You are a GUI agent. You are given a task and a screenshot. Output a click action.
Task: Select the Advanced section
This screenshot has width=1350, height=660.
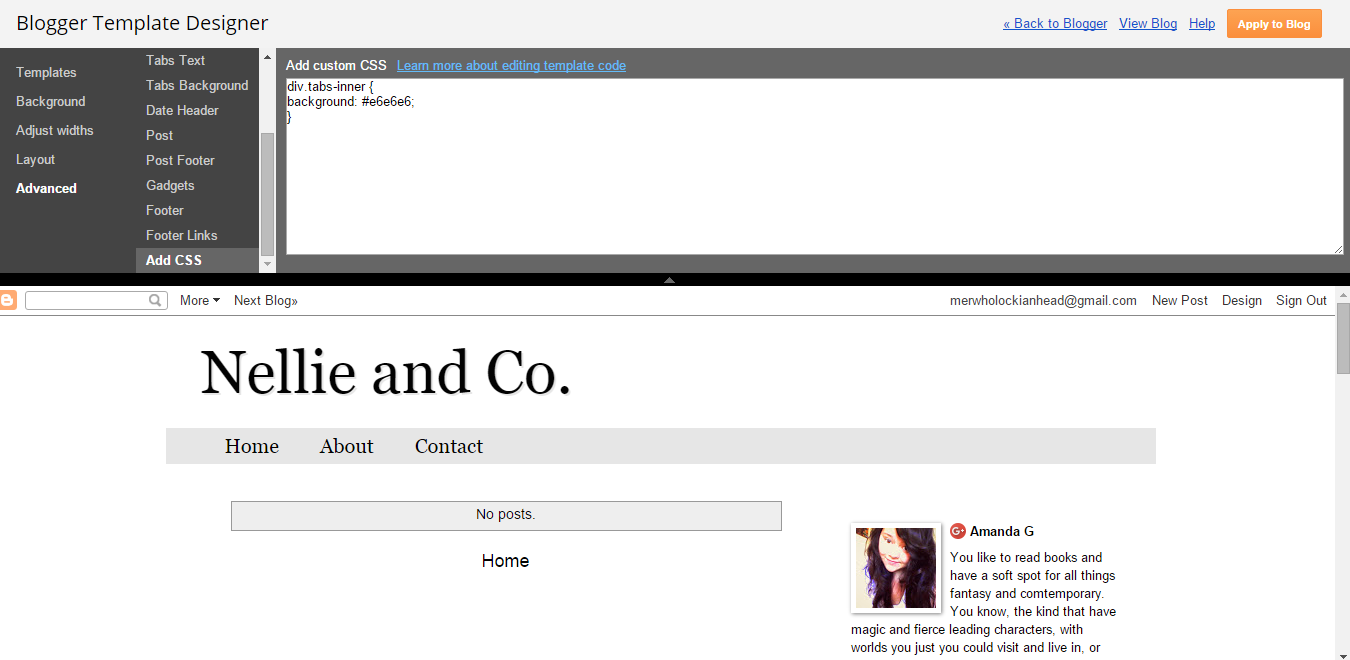(47, 188)
